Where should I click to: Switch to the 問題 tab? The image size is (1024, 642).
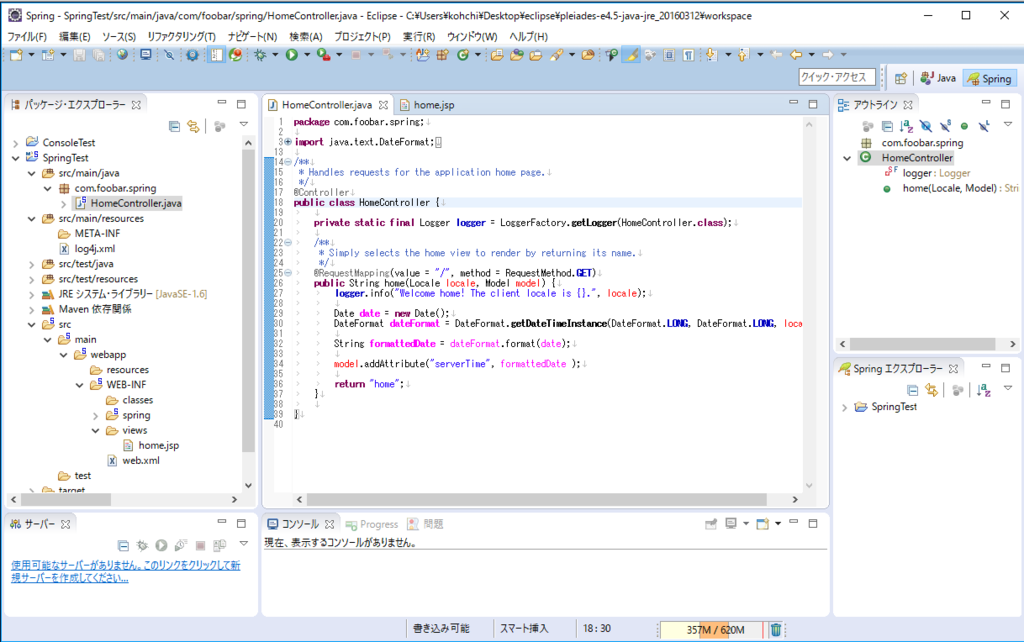click(425, 524)
